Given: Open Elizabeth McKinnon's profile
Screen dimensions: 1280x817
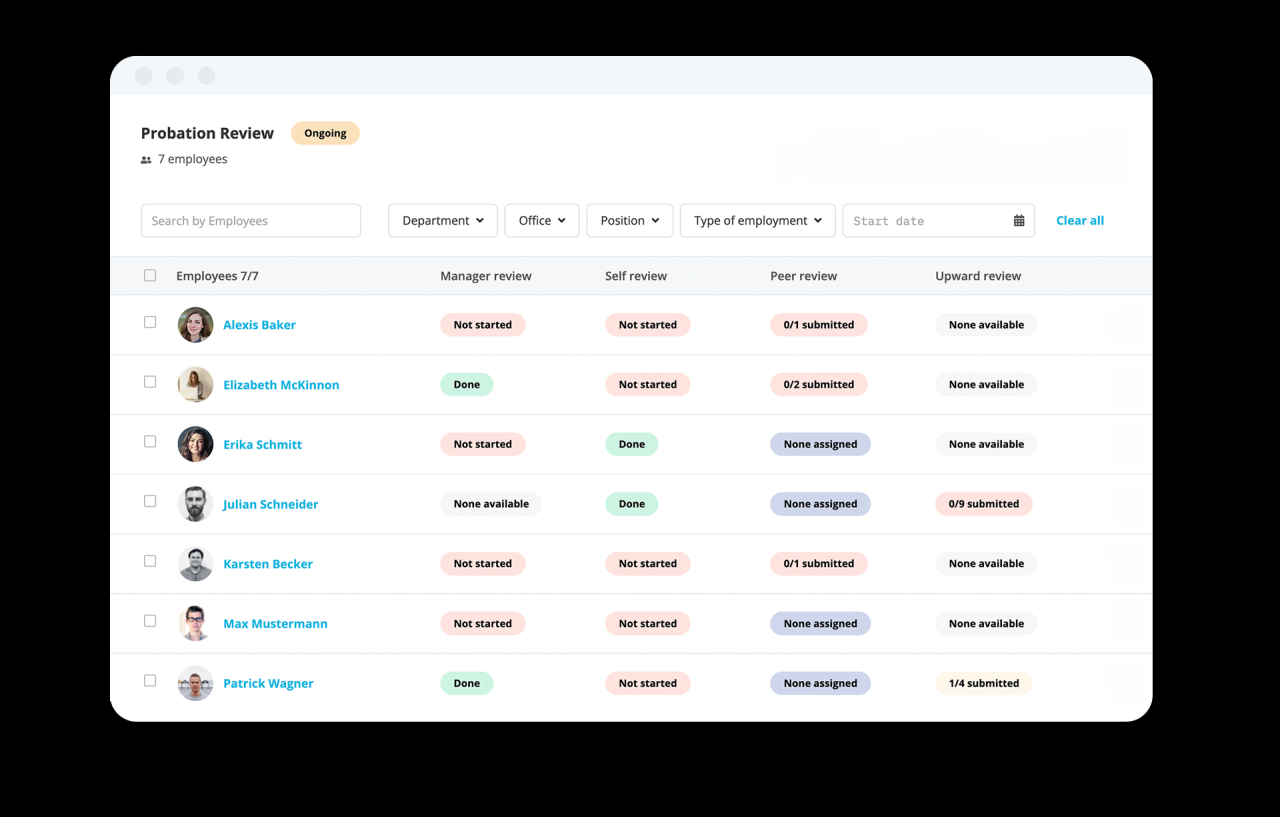Looking at the screenshot, I should click(x=281, y=384).
